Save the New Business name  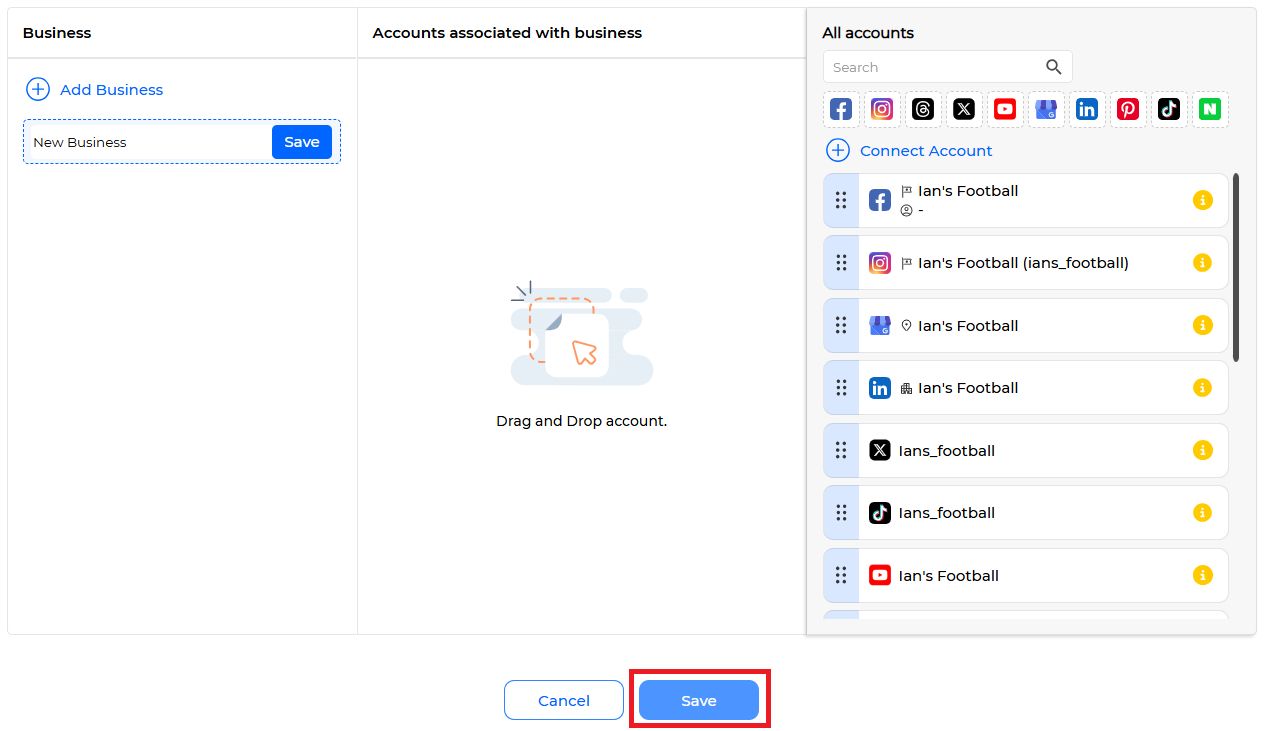point(302,142)
